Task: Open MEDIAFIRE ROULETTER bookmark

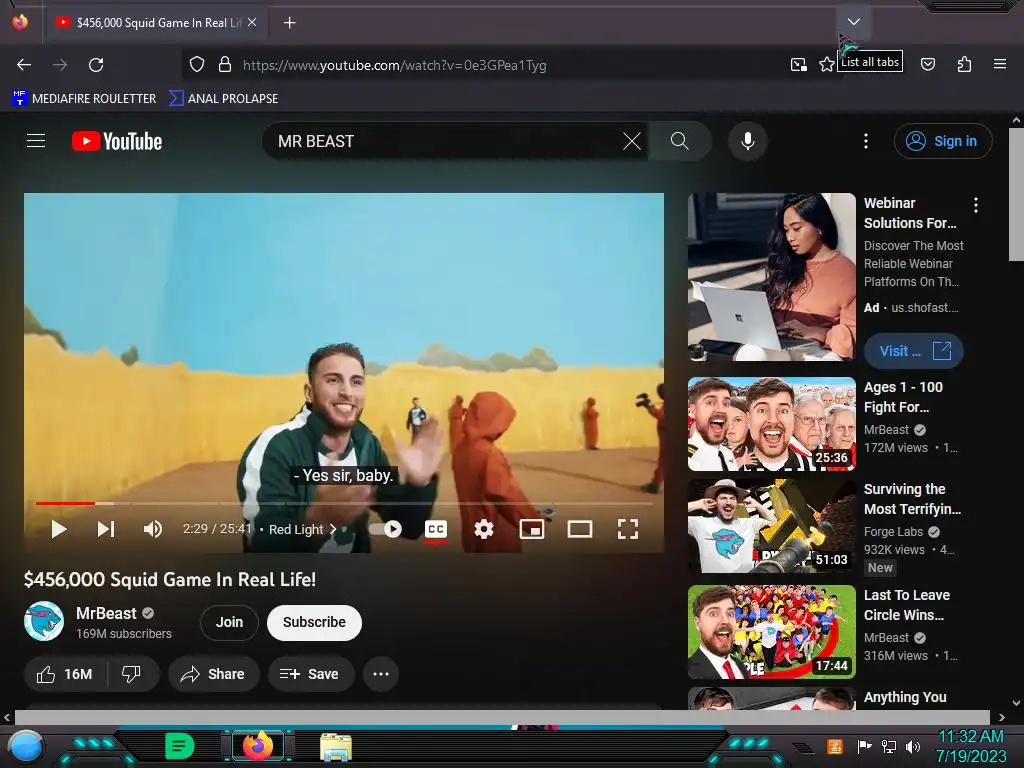Action: [x=84, y=99]
